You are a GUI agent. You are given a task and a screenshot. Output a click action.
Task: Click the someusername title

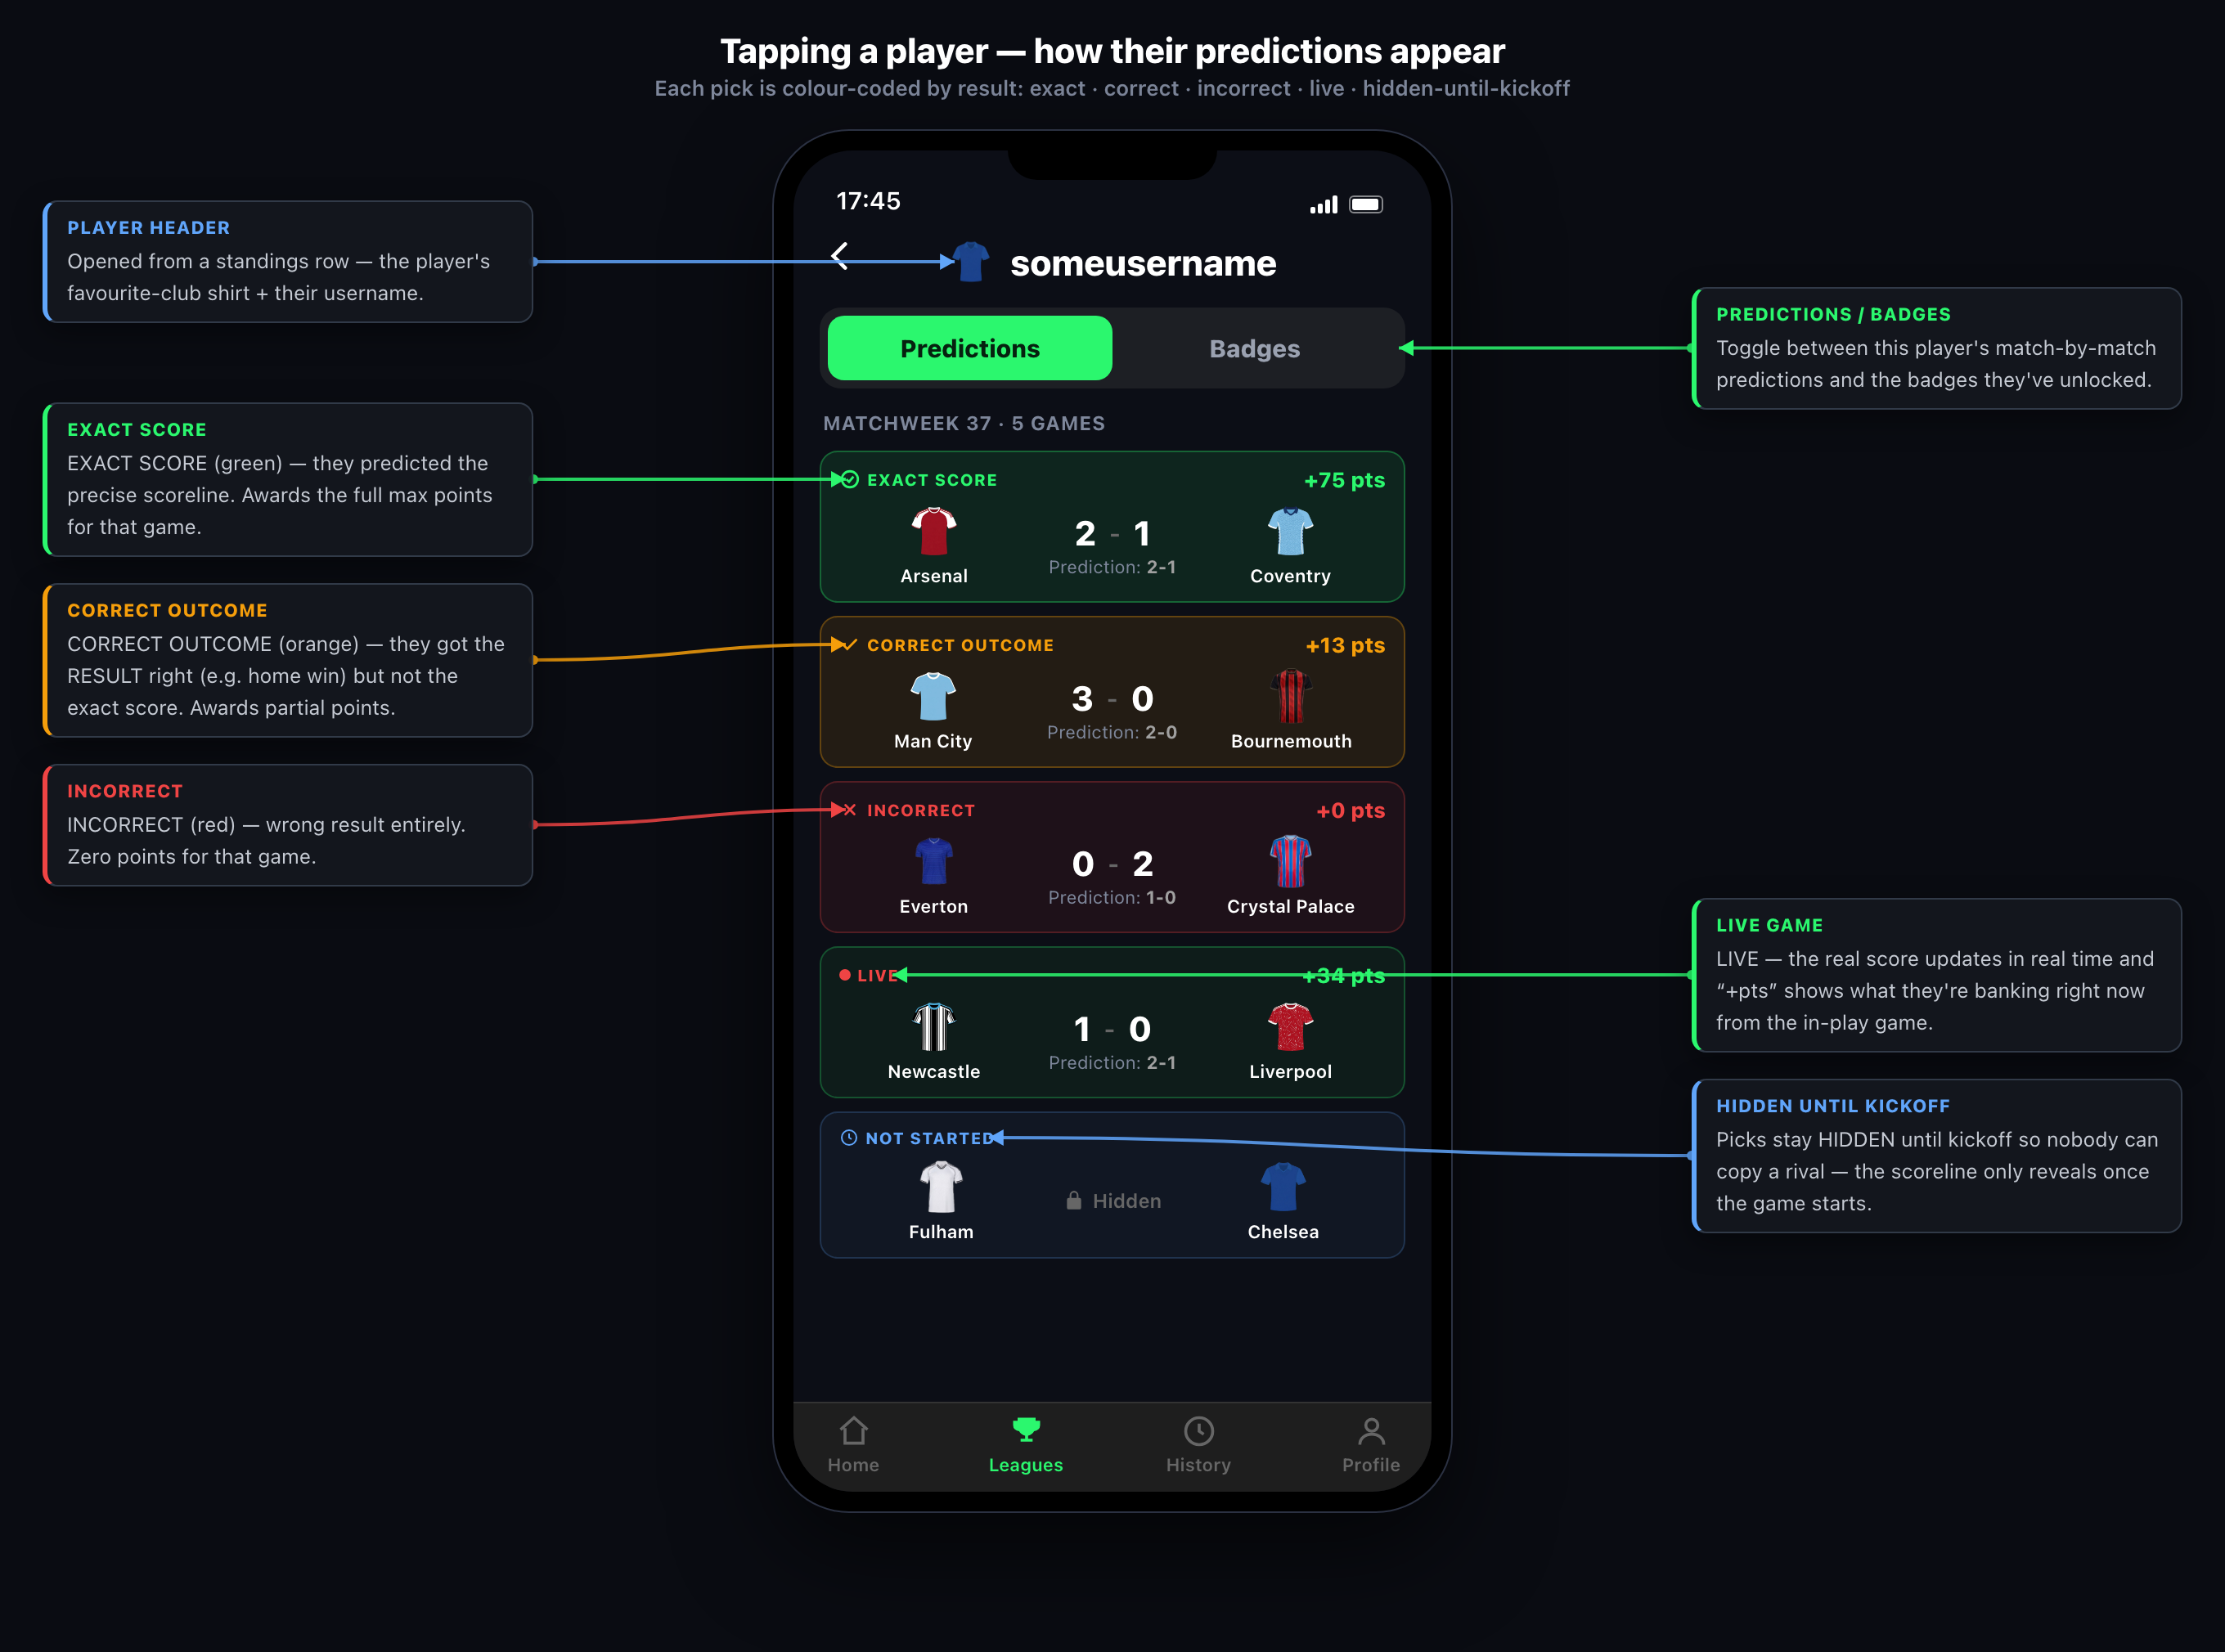pyautogui.click(x=1143, y=263)
